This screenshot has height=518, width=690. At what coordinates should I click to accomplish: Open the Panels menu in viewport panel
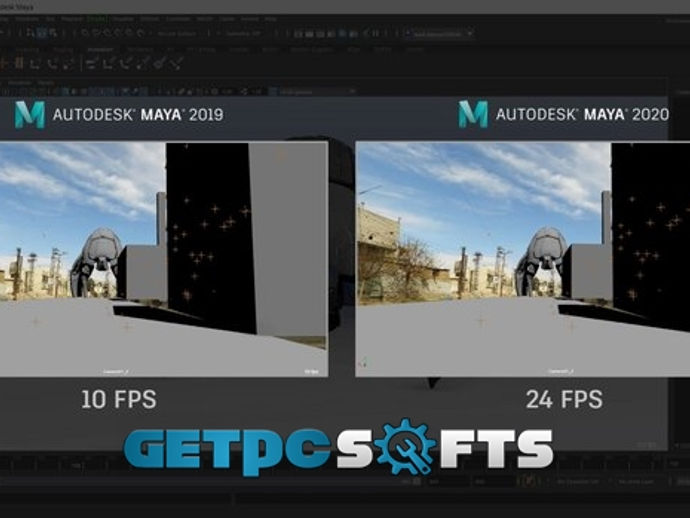[x=46, y=83]
